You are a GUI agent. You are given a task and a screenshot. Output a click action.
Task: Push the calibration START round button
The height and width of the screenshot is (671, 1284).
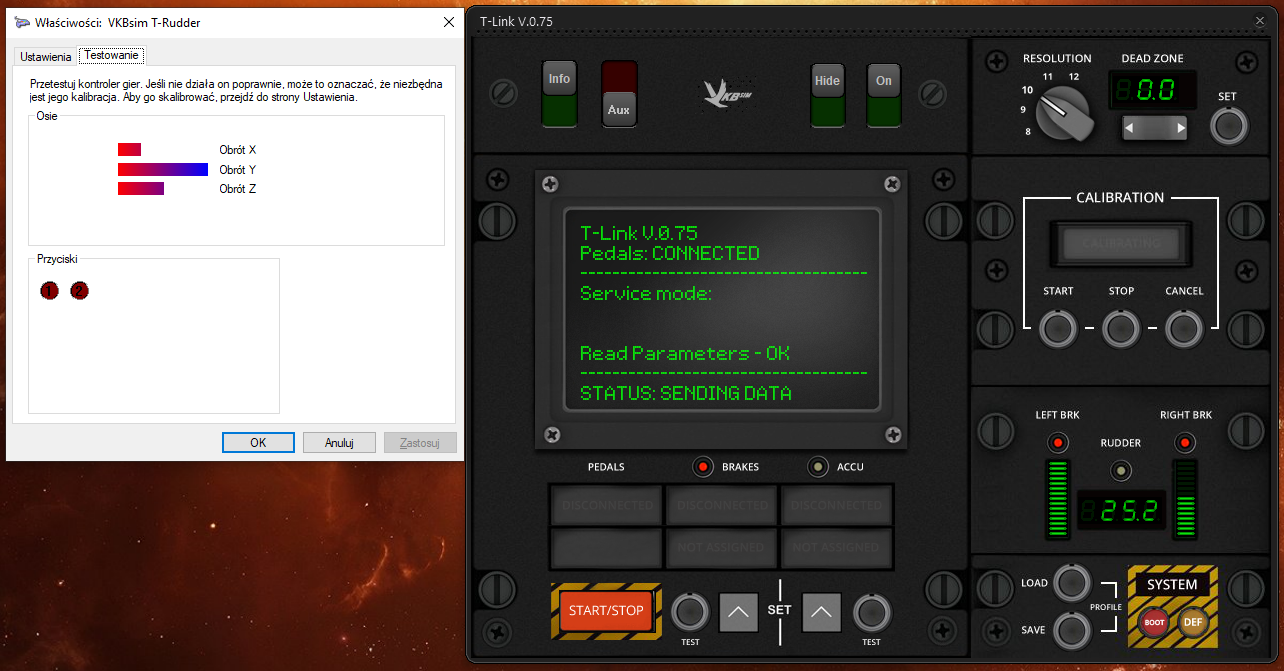click(x=1058, y=328)
